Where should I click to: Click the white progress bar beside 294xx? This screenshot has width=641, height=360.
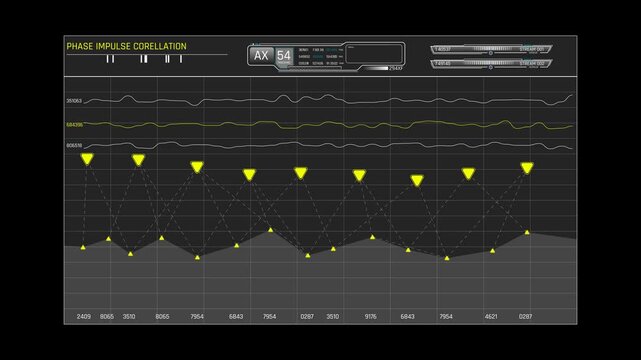coord(377,68)
